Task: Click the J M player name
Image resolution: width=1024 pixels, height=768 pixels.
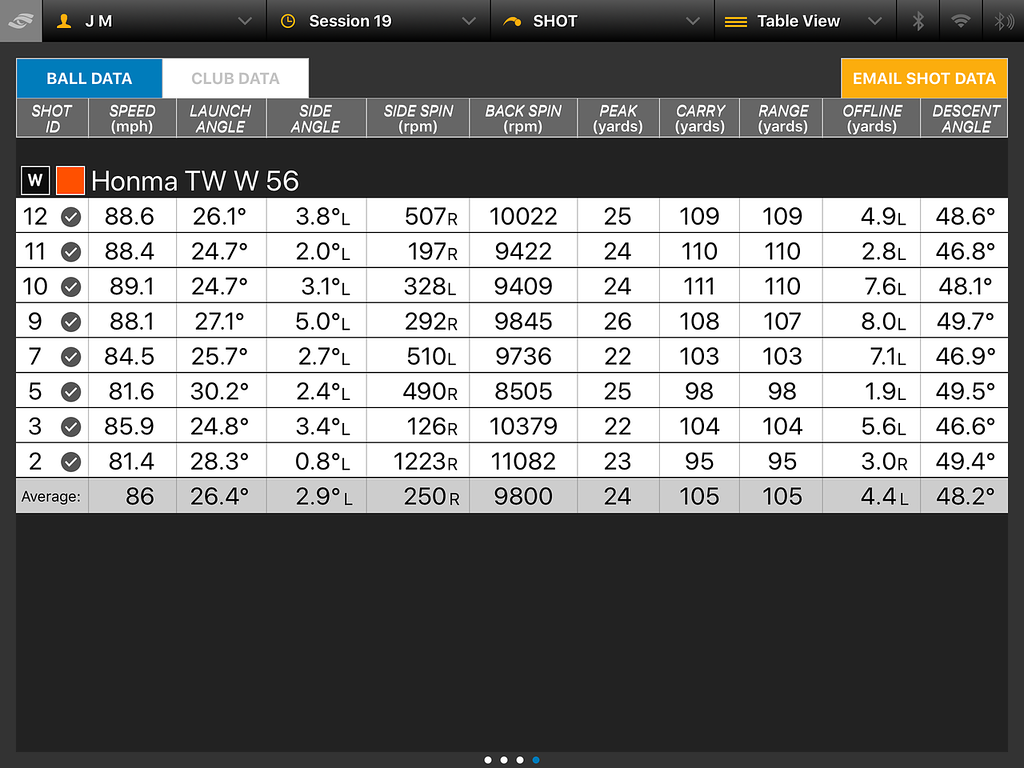Action: [99, 22]
